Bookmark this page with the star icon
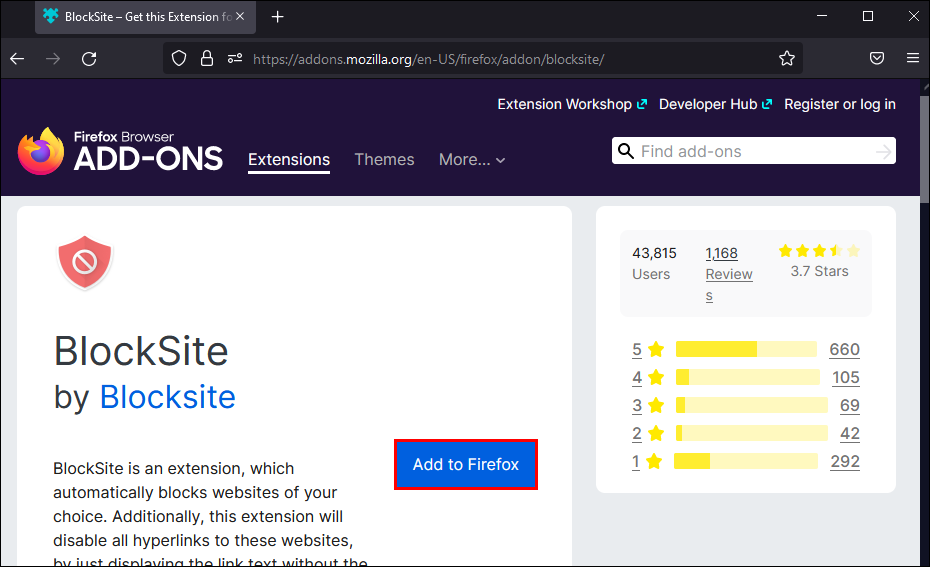The image size is (930, 567). pos(787,59)
